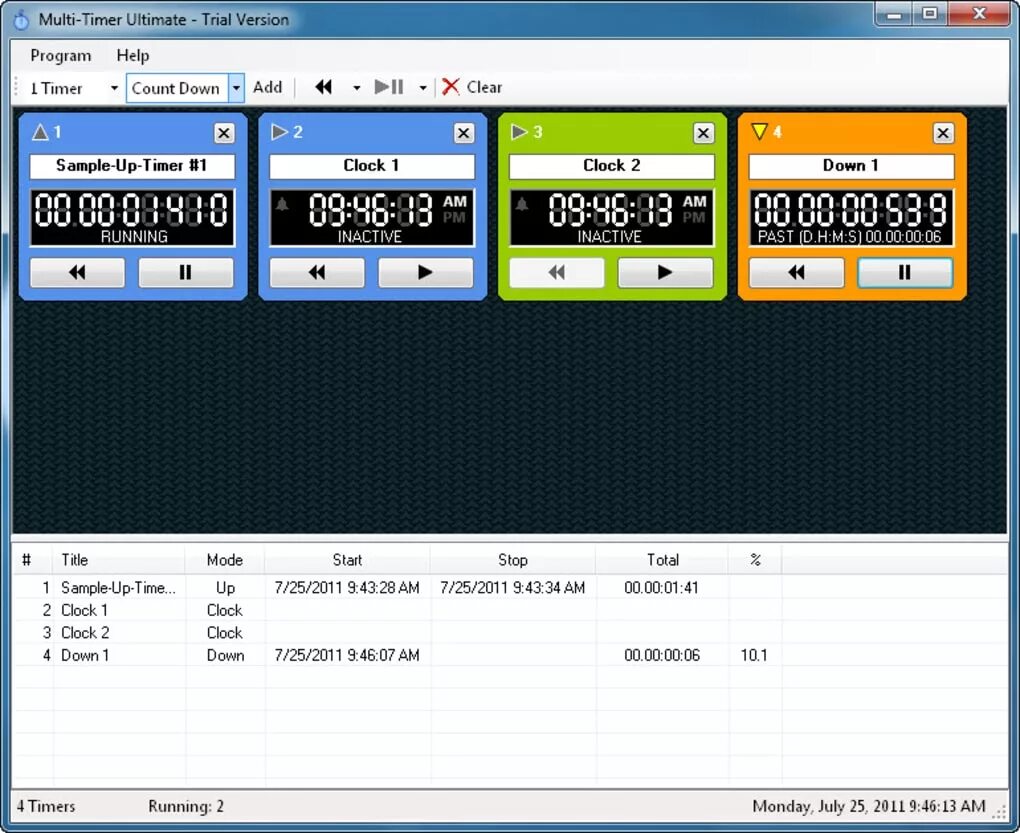The image size is (1020, 833).
Task: Click stop time 7/25/2011 9:43:34 AM
Action: pyautogui.click(x=513, y=588)
